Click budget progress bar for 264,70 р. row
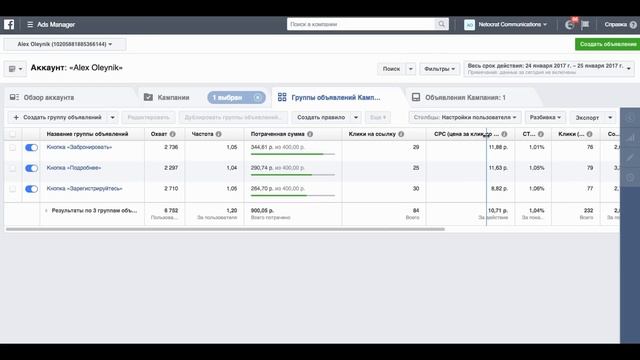The width and height of the screenshot is (640, 360). [293, 196]
